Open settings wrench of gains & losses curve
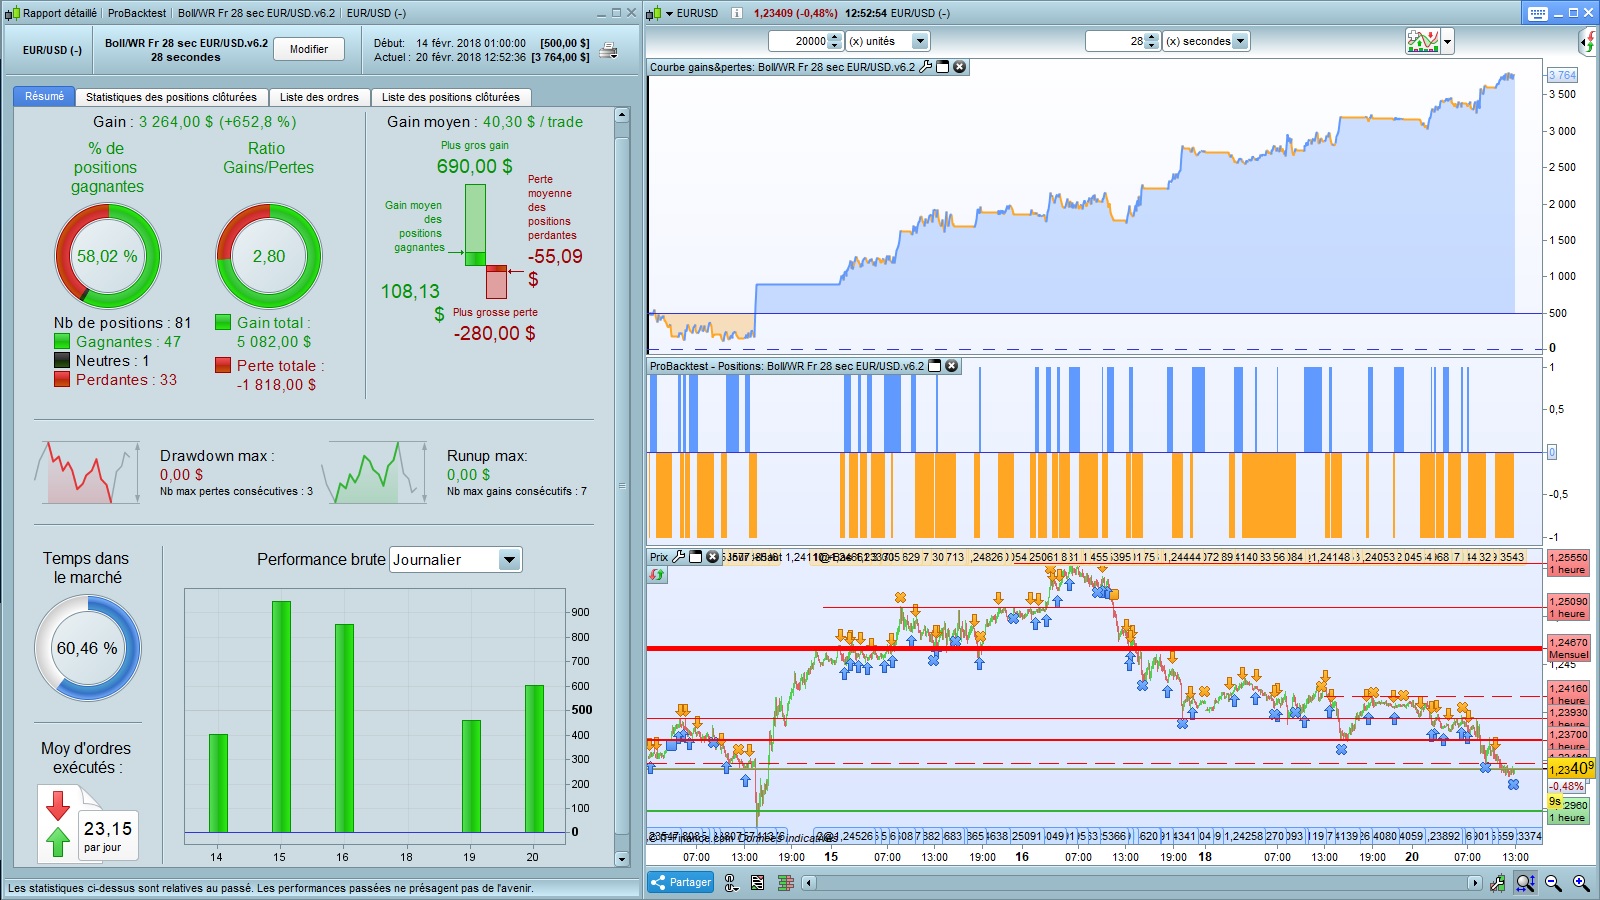 pyautogui.click(x=926, y=67)
